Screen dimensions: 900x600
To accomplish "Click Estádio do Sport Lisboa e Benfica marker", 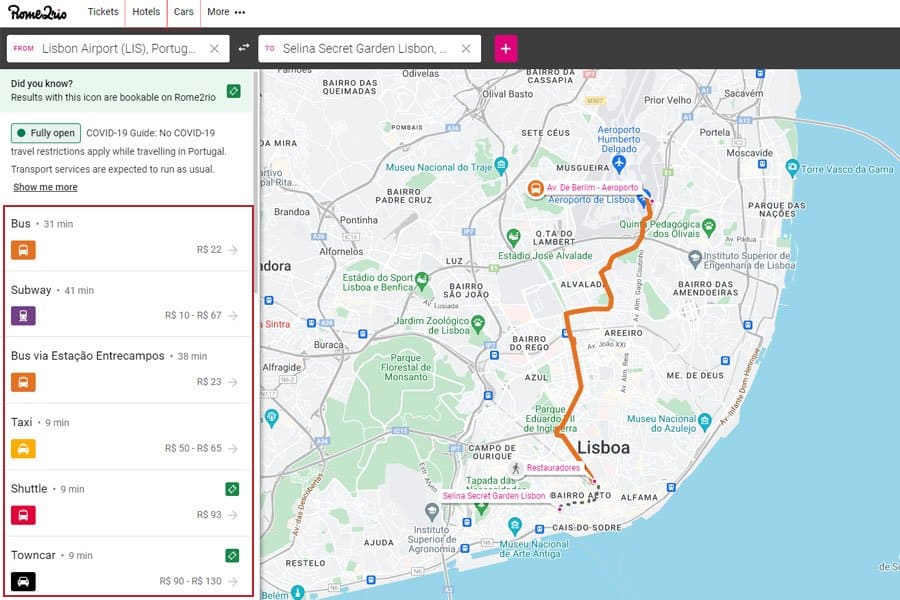I will (x=422, y=280).
